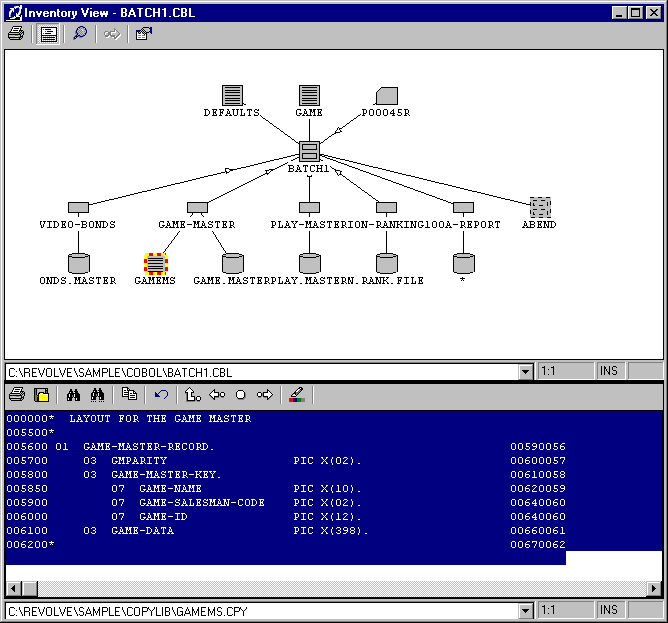
Task: Select the ABEND node in the diagram
Action: tap(540, 207)
